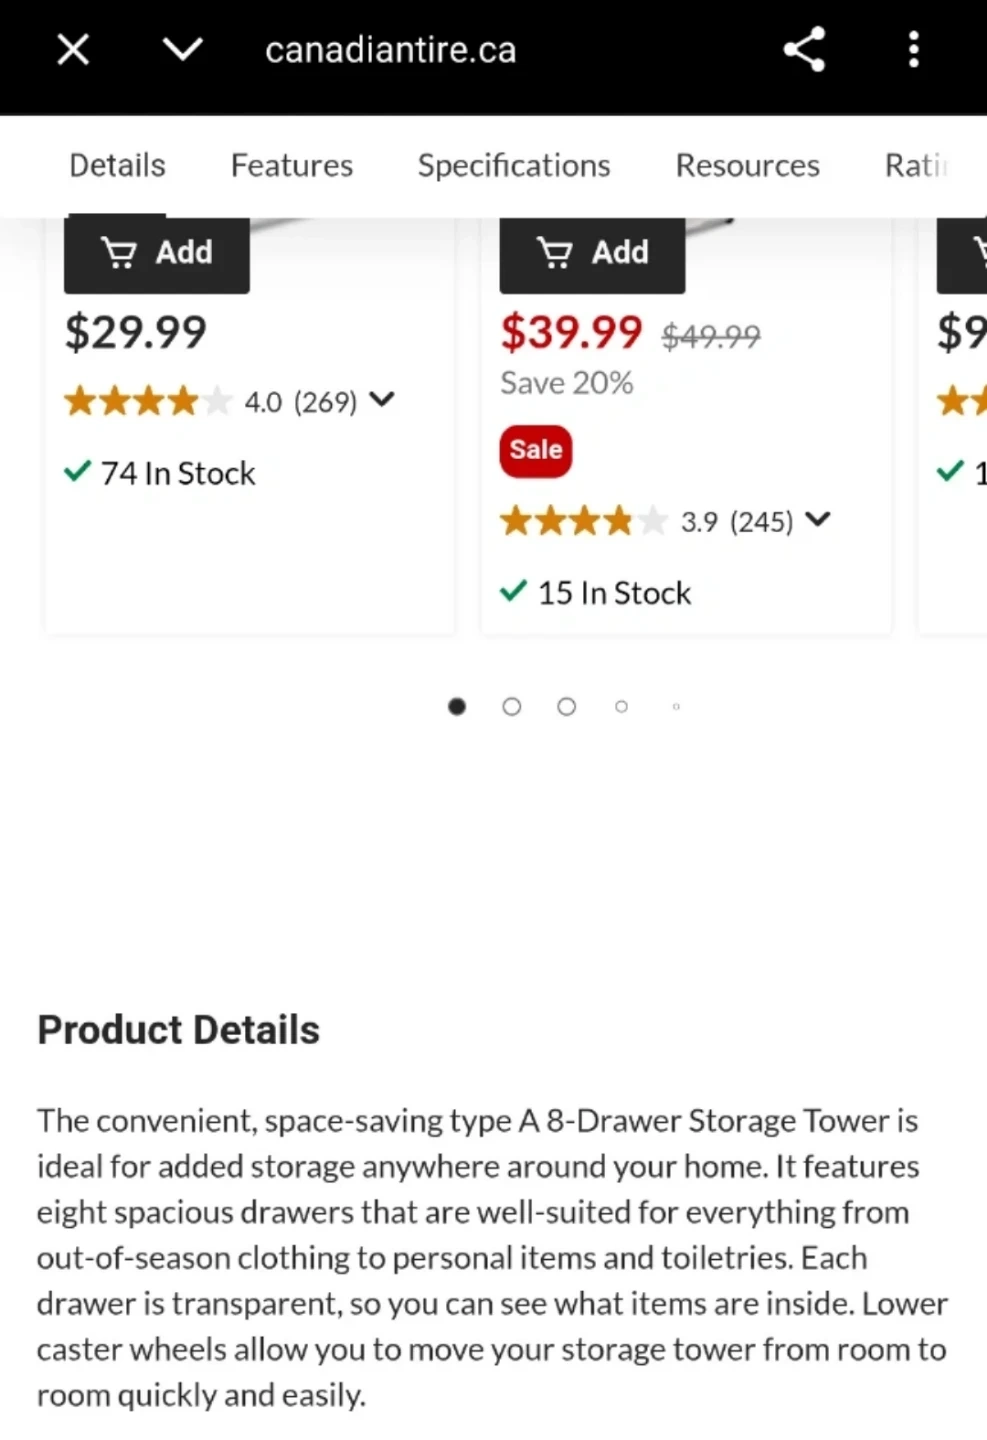987x1440 pixels.
Task: Open the three-dot overflow menu
Action: tap(913, 49)
